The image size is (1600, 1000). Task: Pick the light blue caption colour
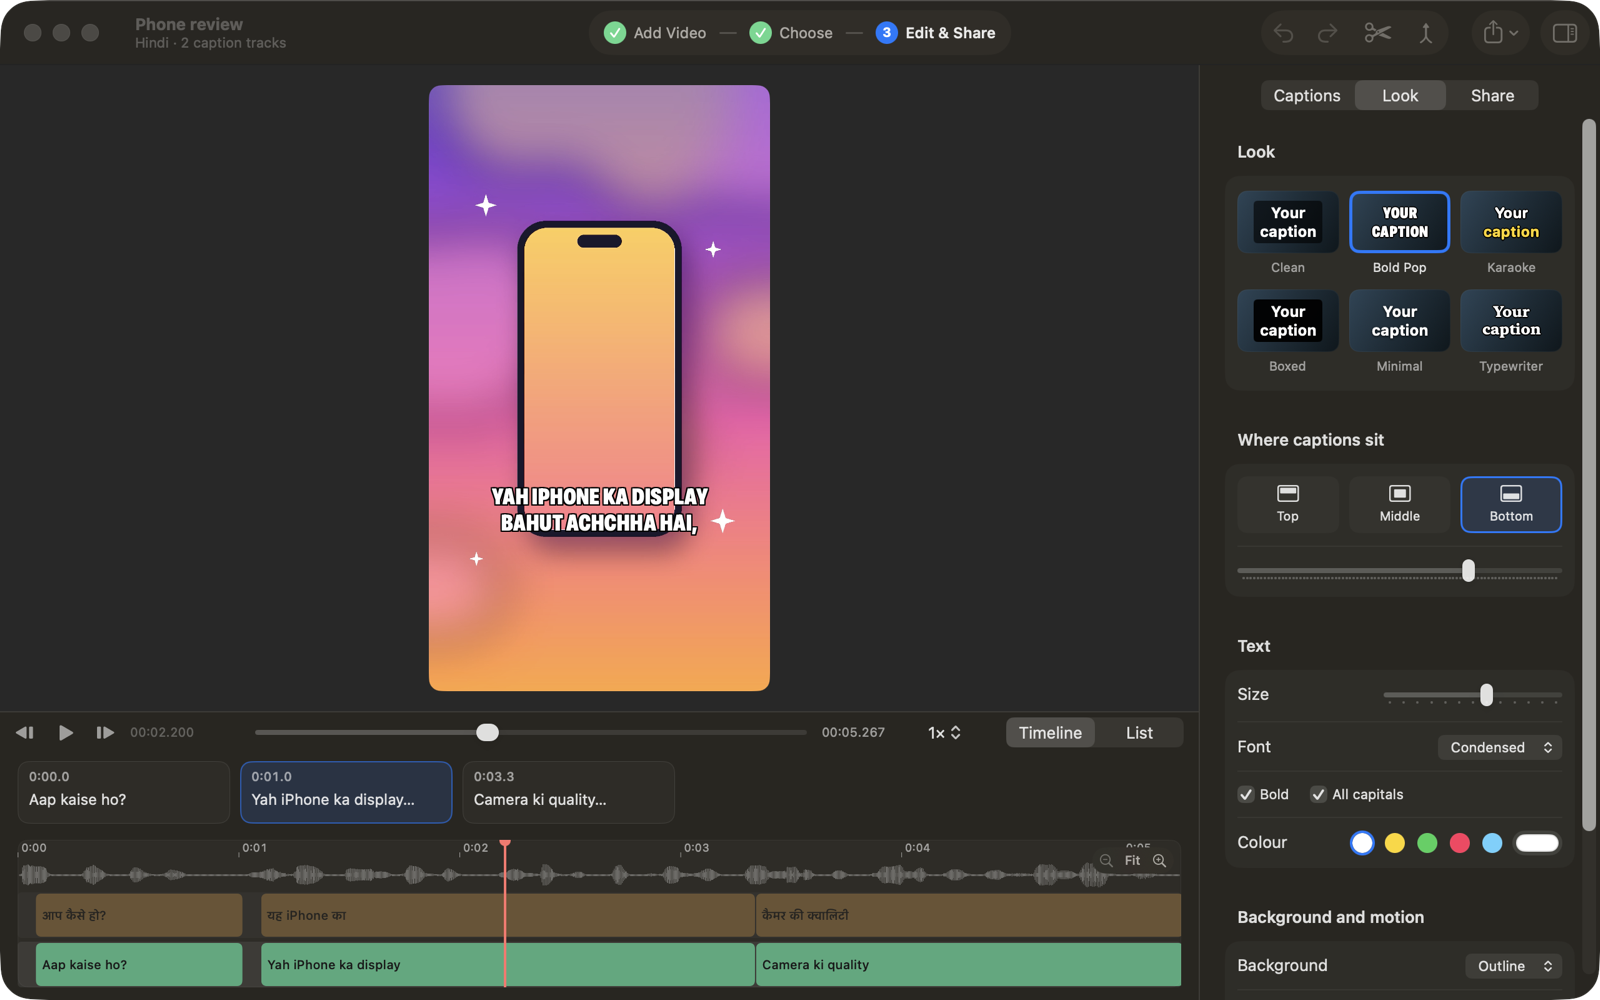1492,843
